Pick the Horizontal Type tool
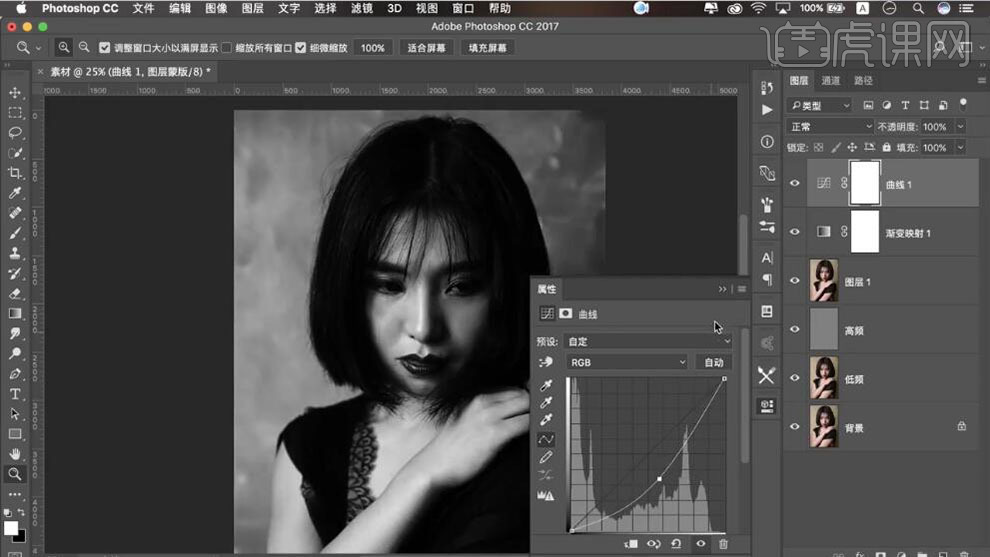 [15, 394]
